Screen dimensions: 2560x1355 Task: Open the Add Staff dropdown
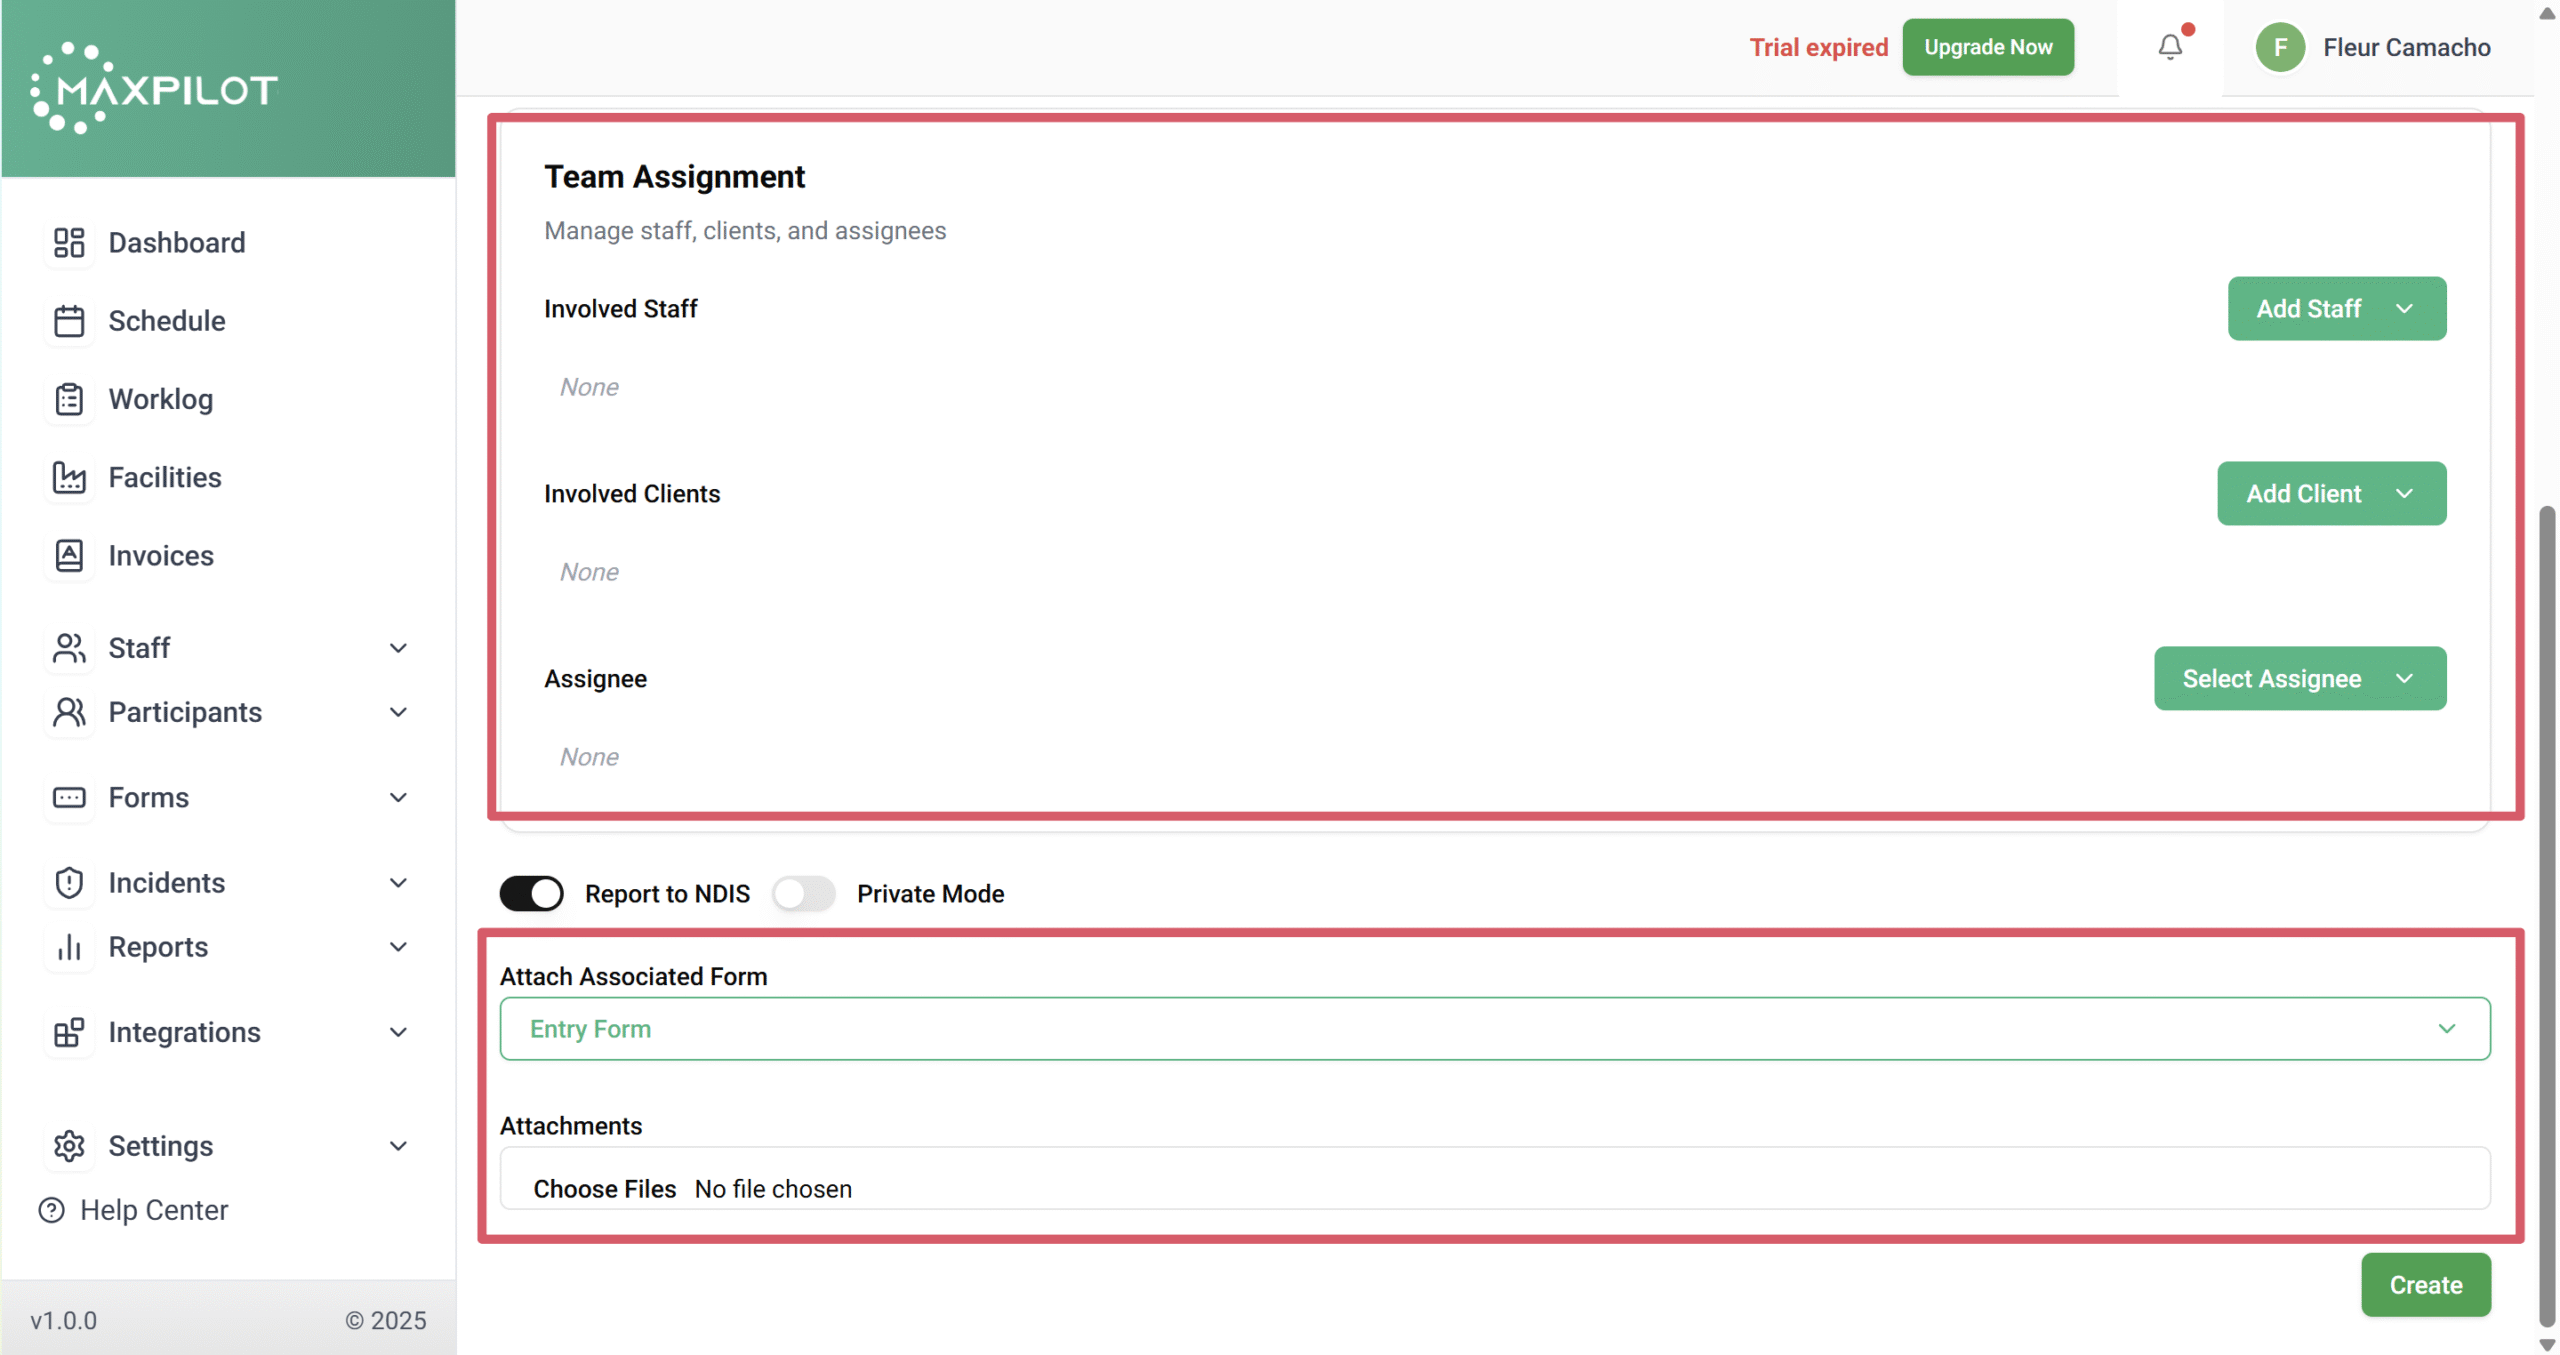(2336, 309)
